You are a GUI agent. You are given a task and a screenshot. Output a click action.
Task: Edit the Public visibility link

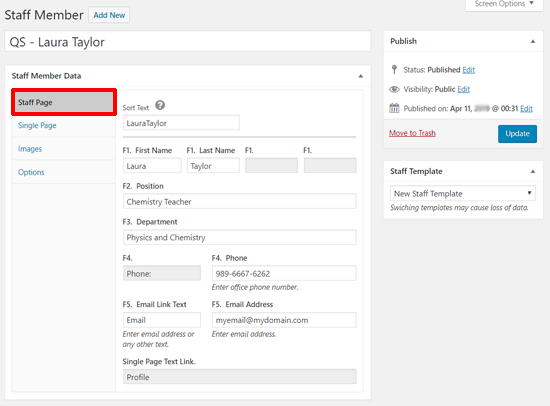pyautogui.click(x=463, y=89)
